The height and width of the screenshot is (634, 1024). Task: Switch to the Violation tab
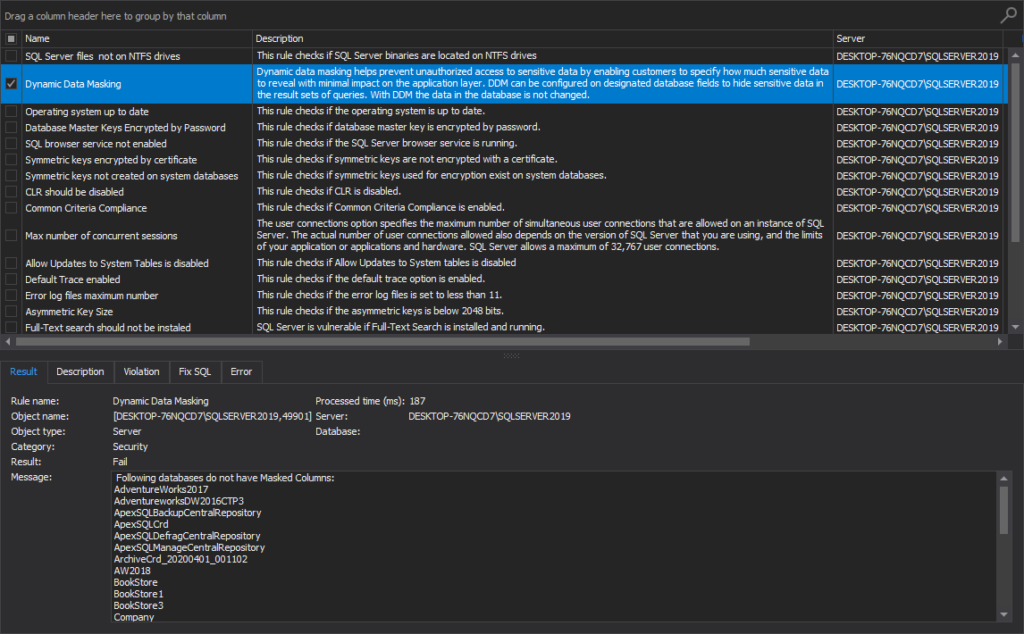tap(141, 371)
